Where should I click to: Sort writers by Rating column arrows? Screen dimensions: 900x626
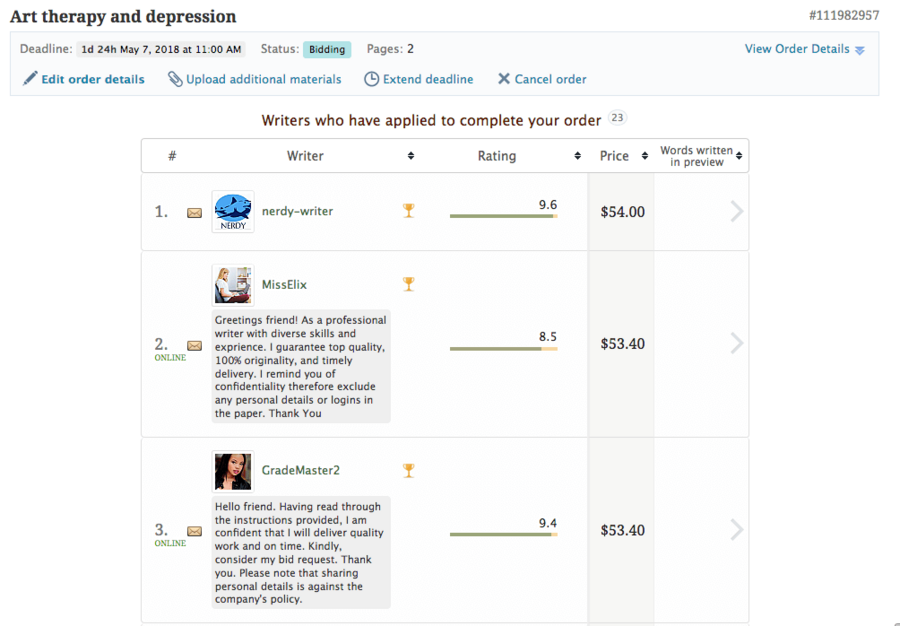[577, 155]
